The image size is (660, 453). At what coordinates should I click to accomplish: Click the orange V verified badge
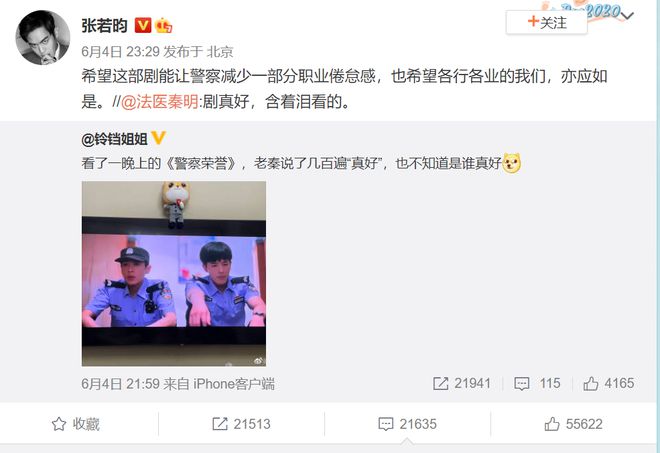tap(143, 26)
